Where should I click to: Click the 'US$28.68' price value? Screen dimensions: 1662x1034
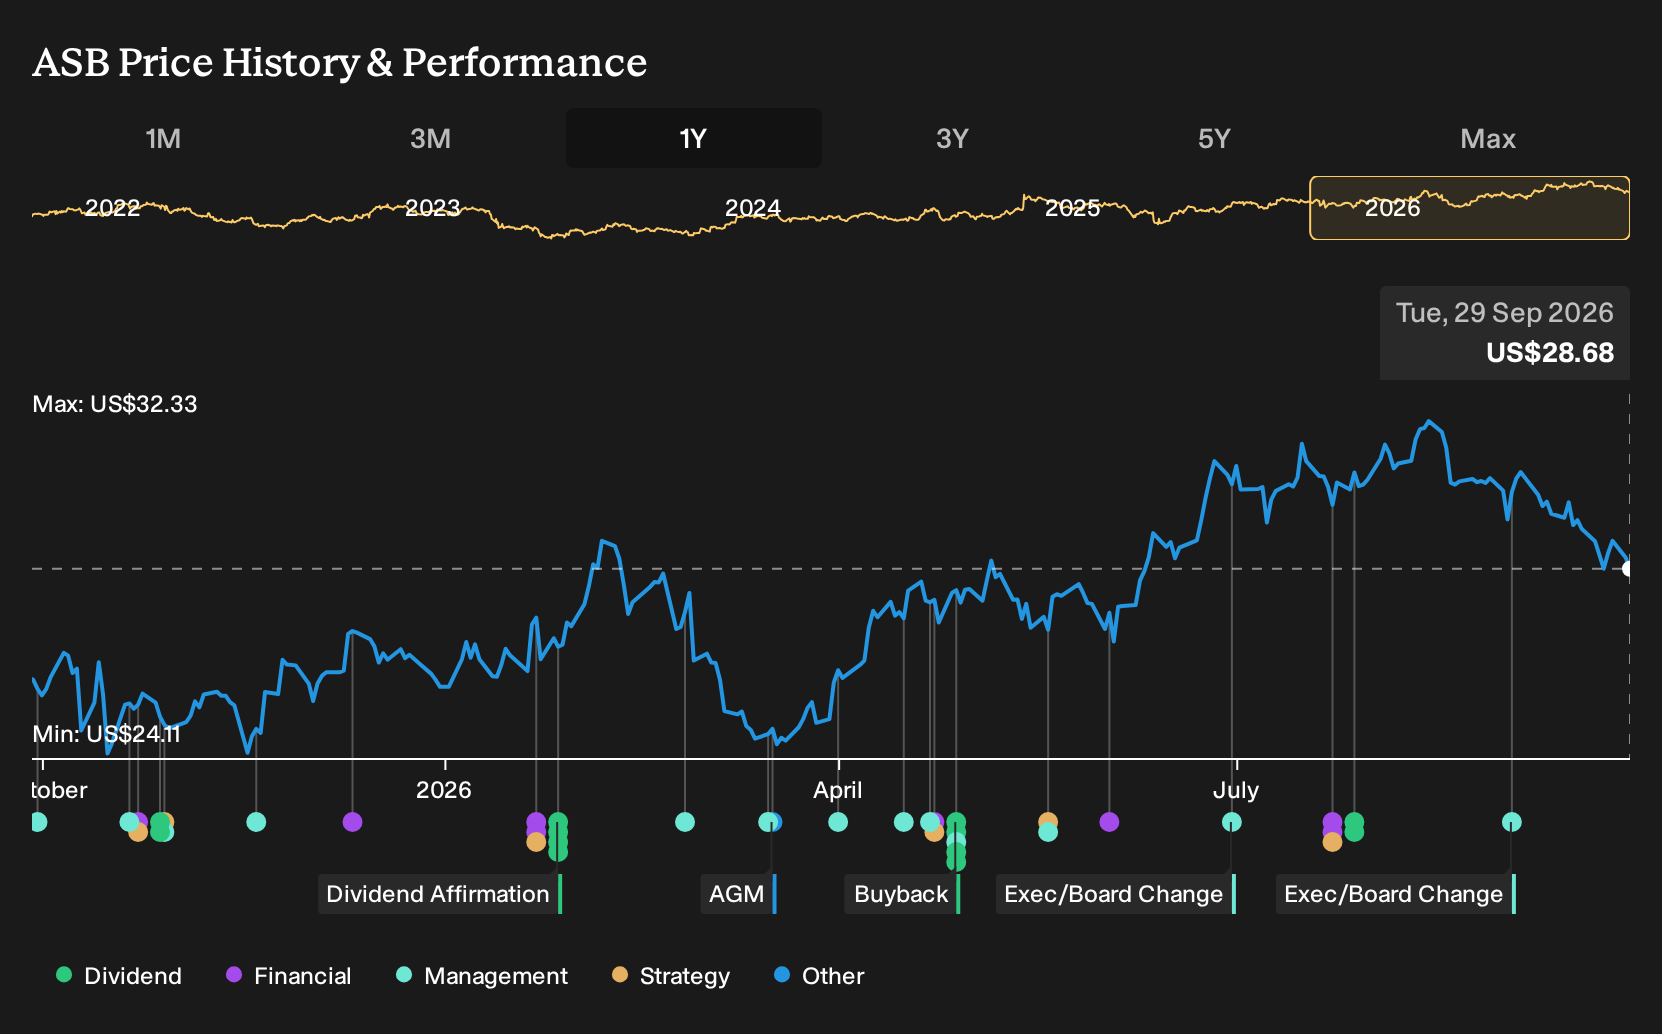click(1550, 353)
